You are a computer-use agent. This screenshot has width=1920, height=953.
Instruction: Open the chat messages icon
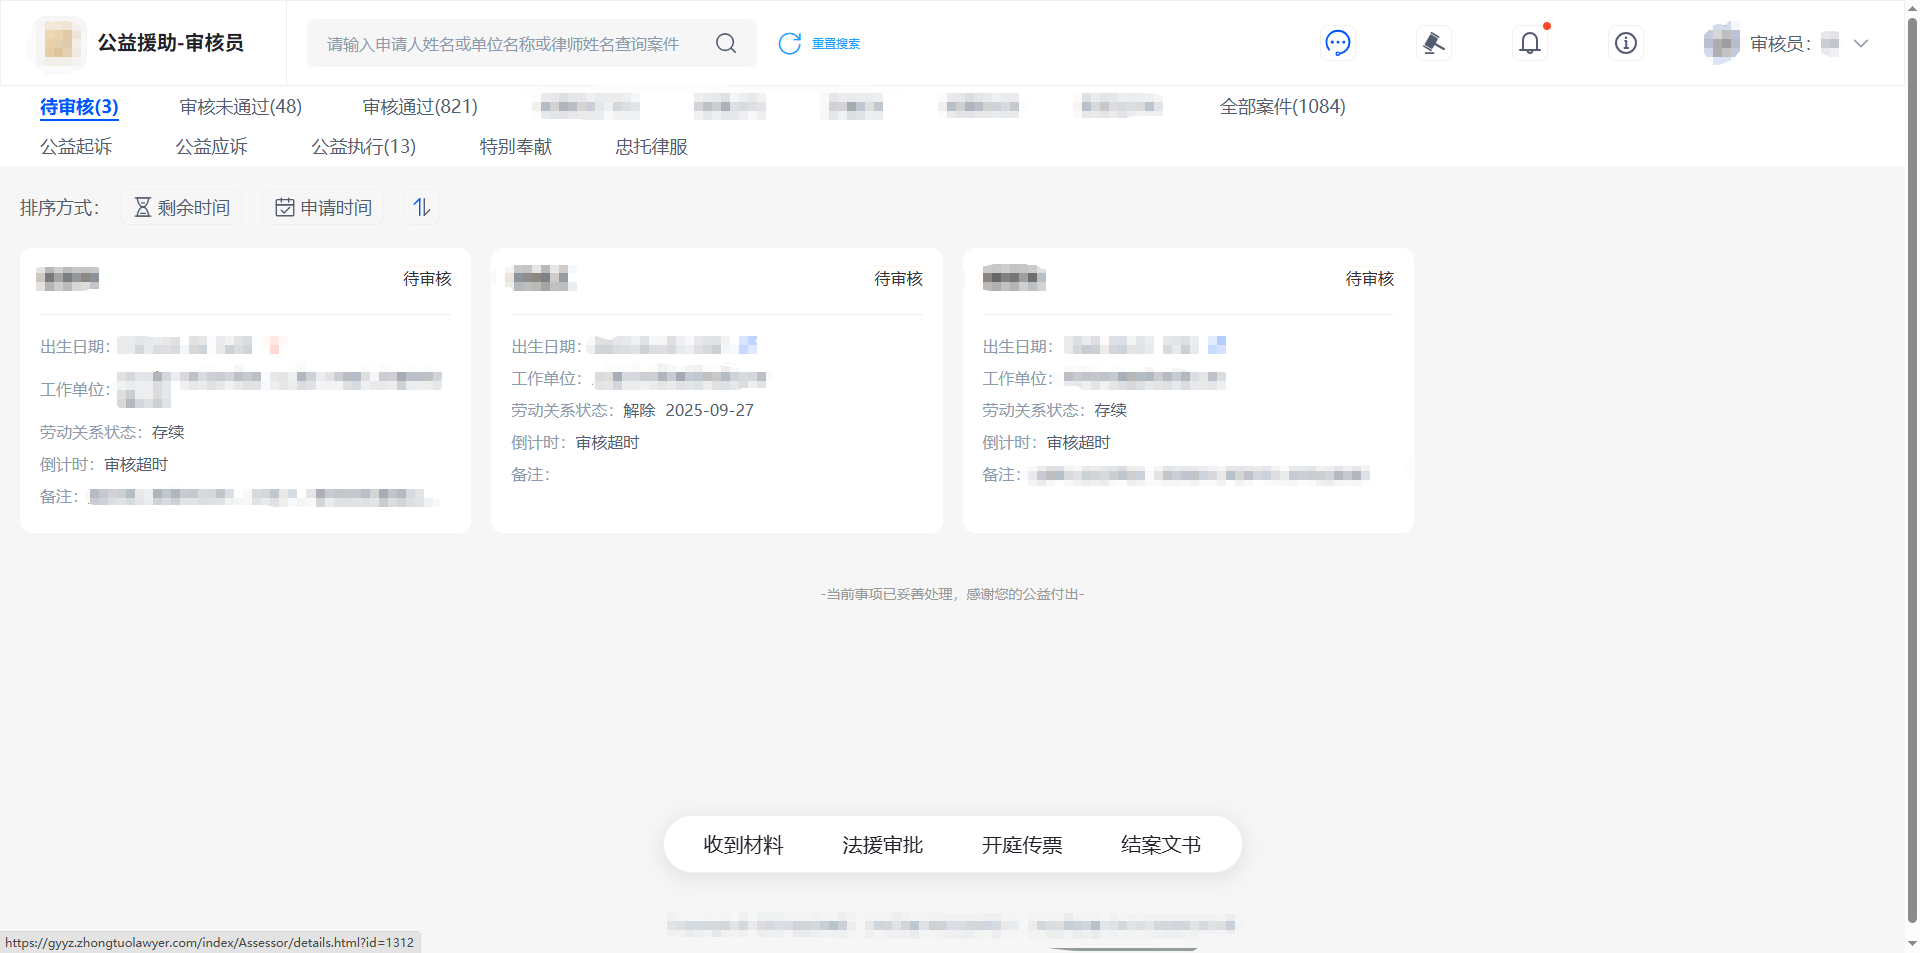pyautogui.click(x=1337, y=43)
